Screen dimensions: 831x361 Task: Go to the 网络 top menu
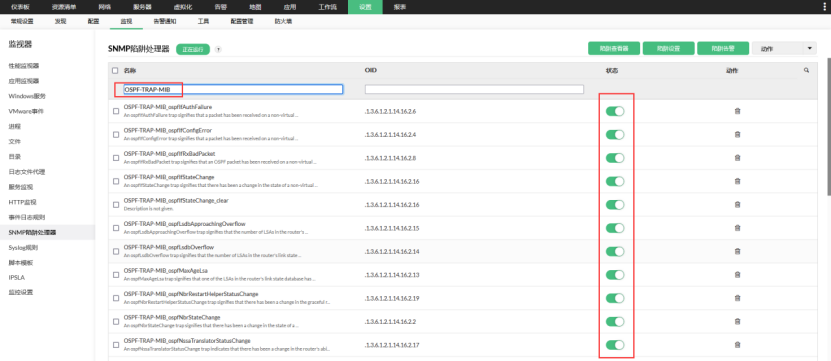(104, 7)
